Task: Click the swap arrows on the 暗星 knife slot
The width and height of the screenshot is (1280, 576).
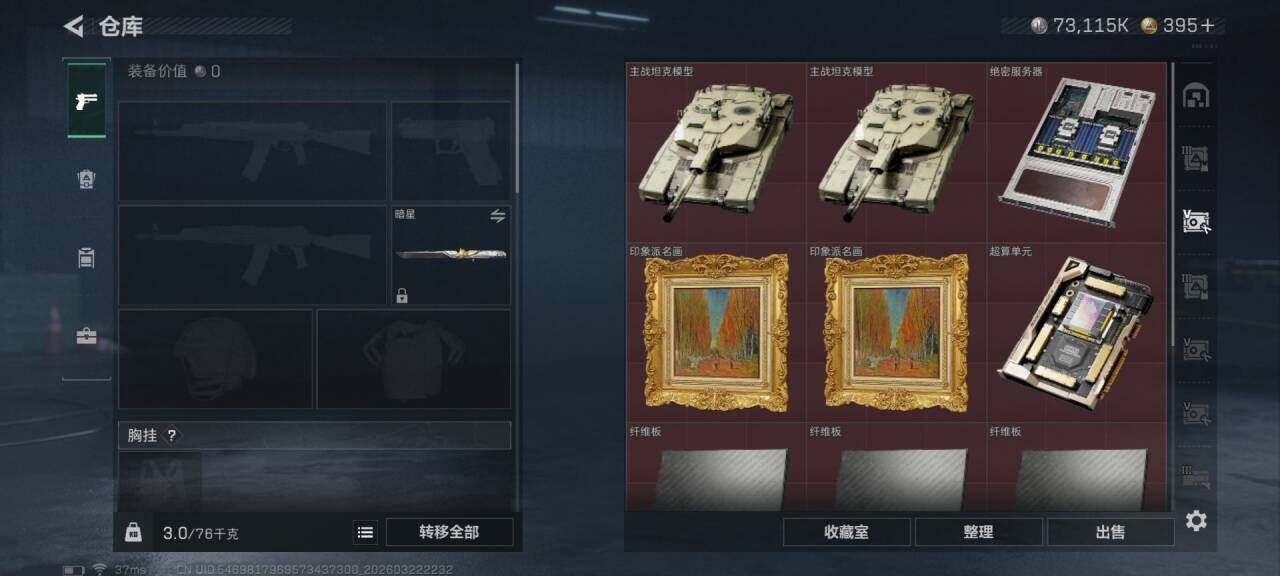Action: pos(497,216)
